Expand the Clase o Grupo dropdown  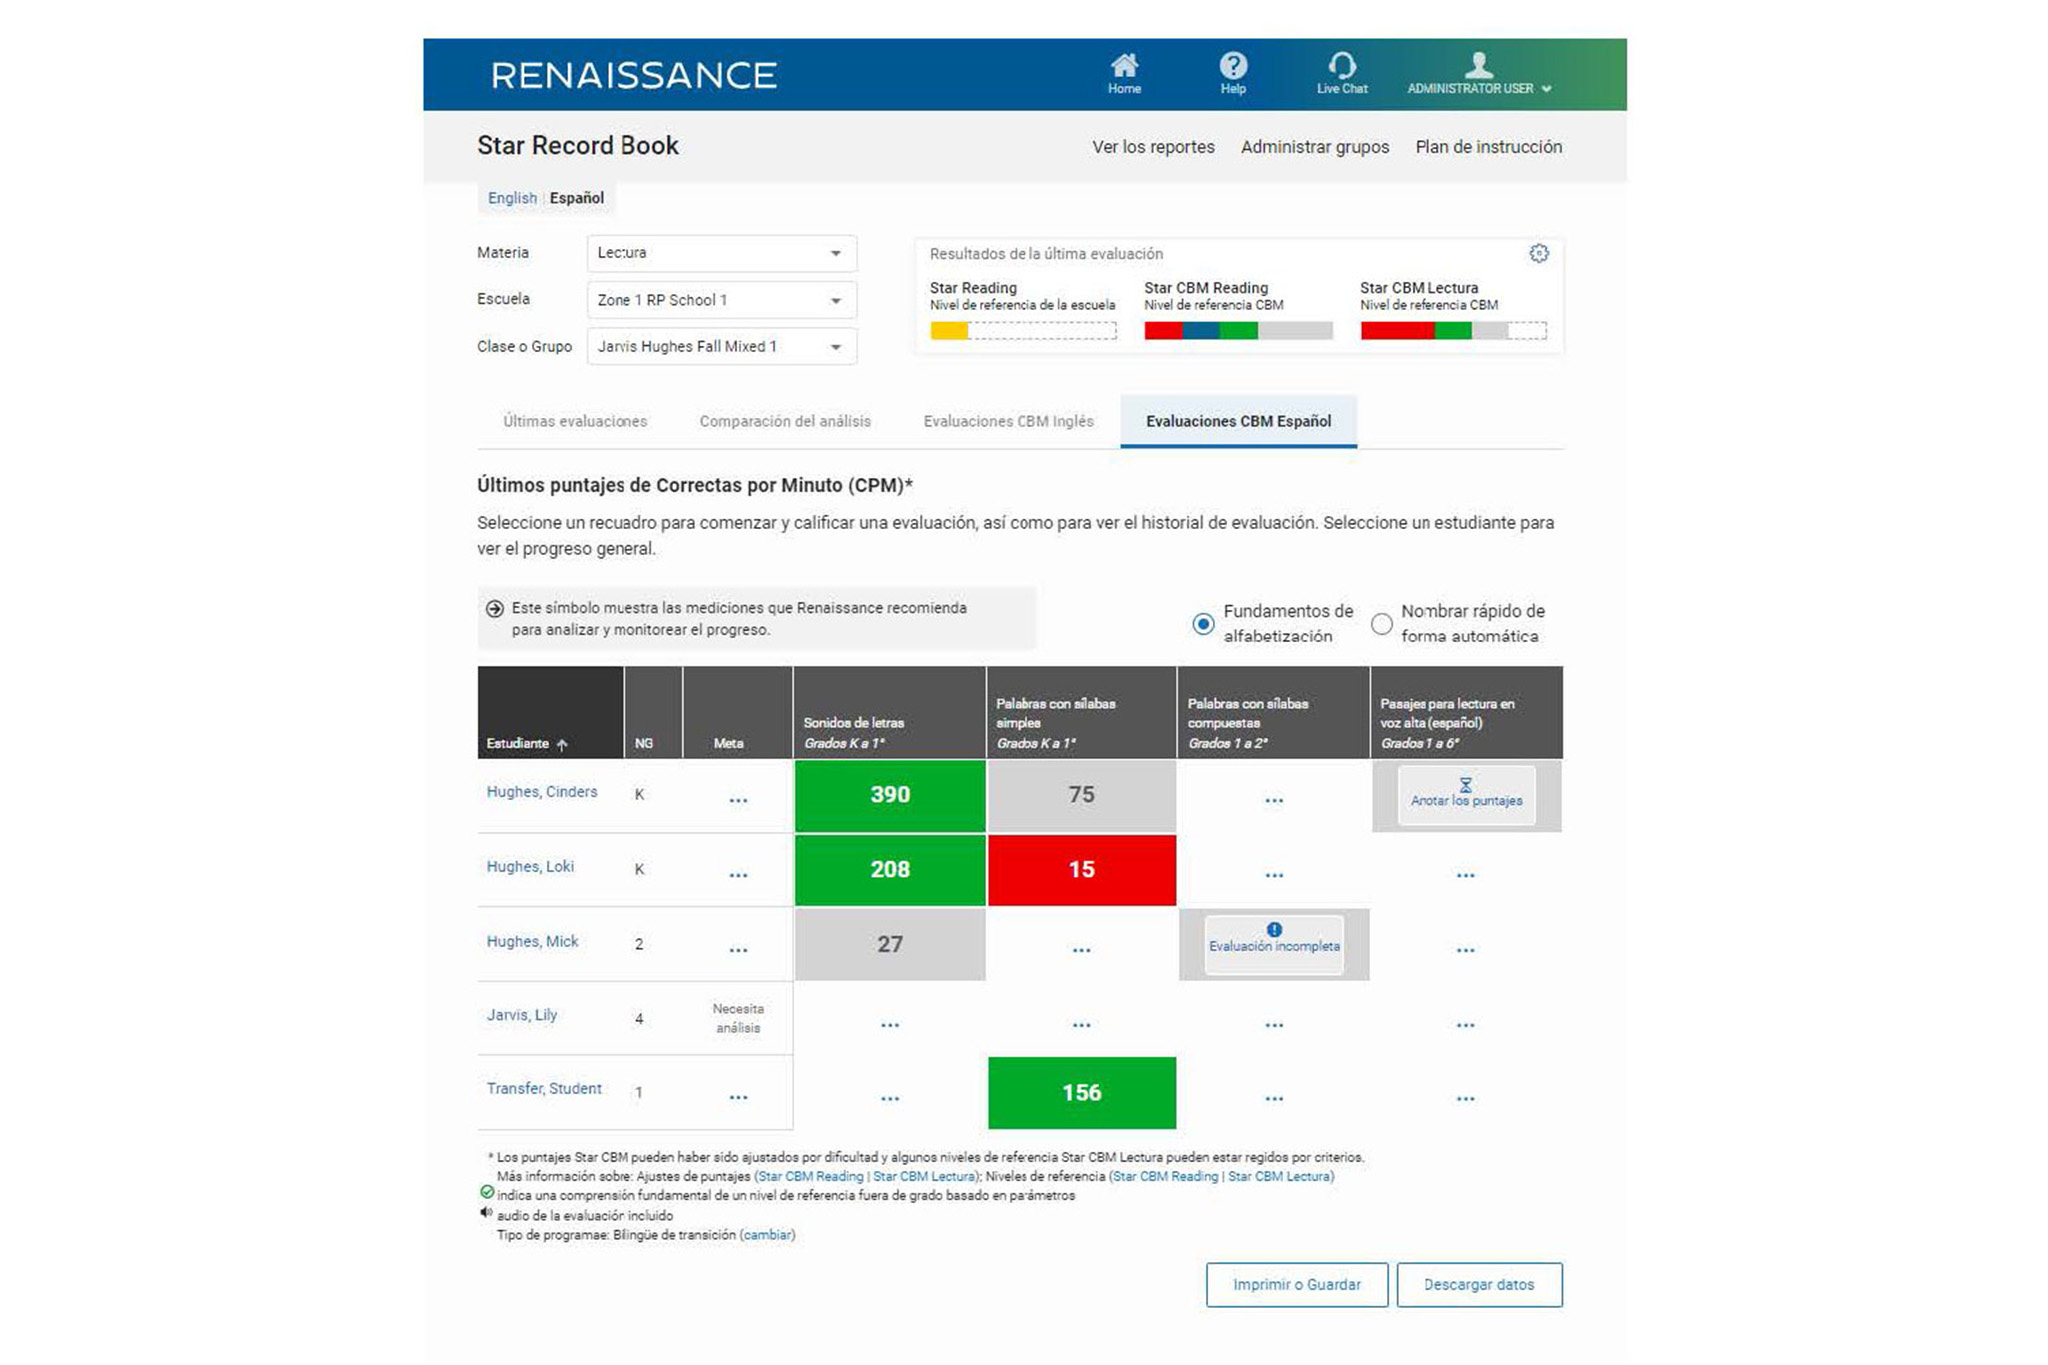click(x=721, y=346)
